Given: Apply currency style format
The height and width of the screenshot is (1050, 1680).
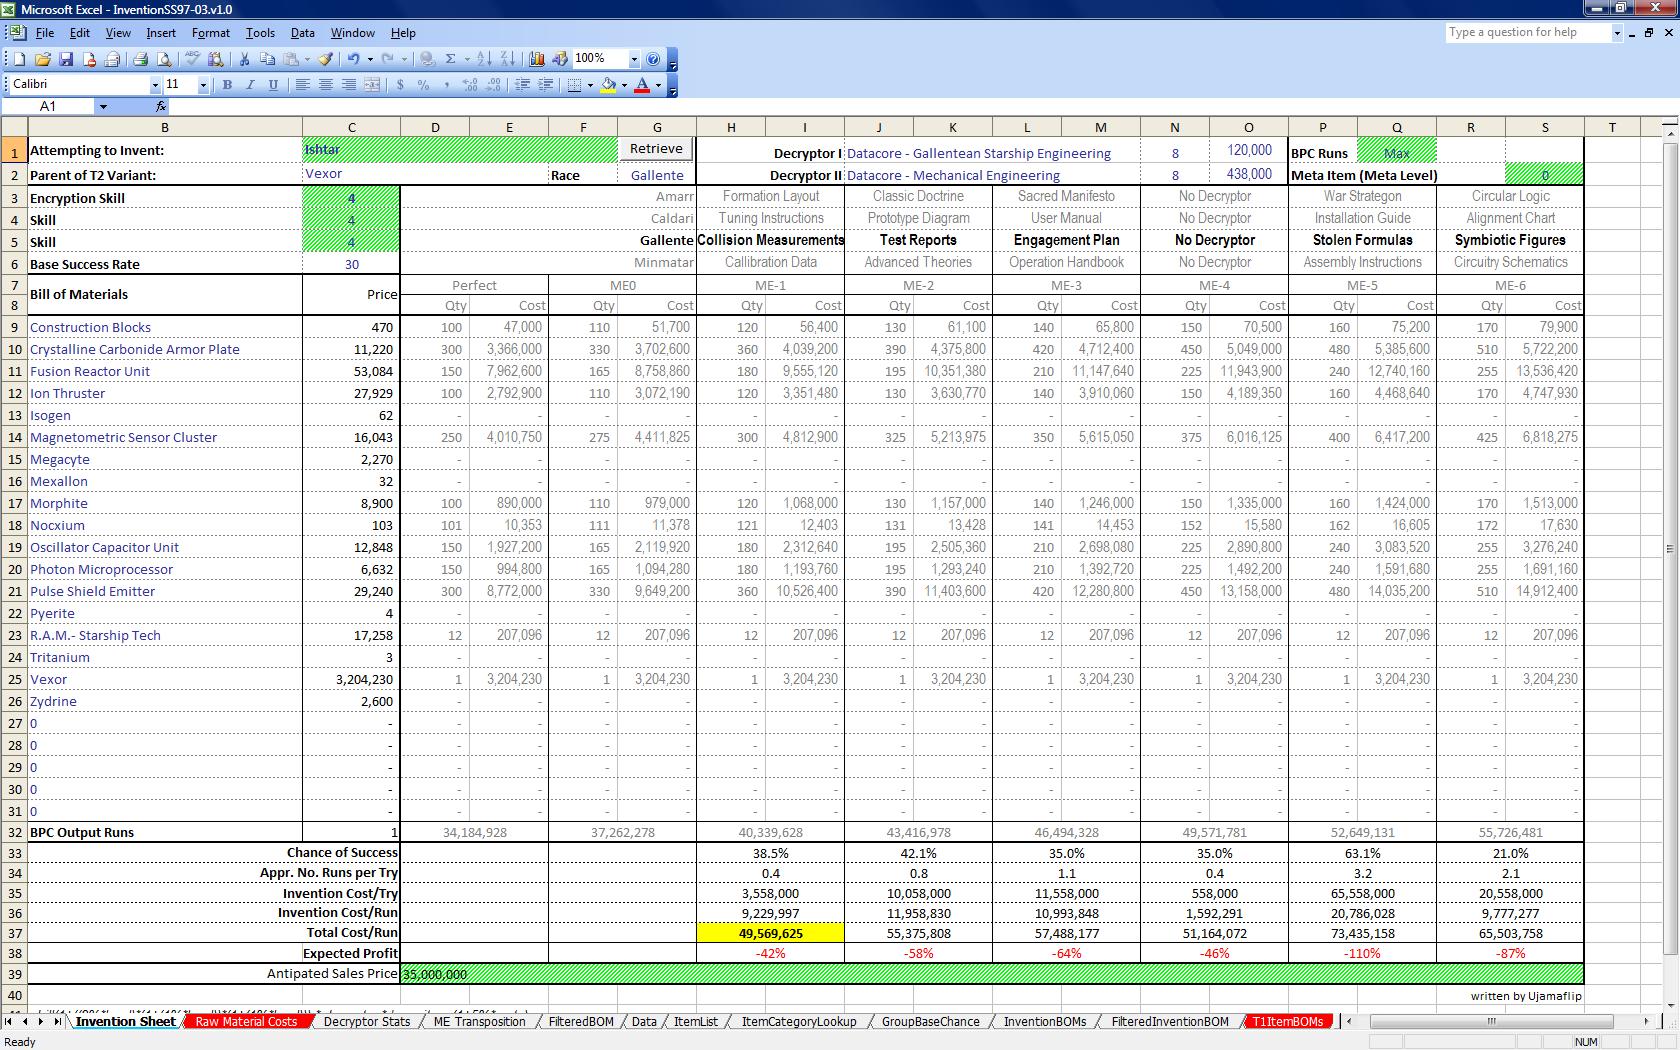Looking at the screenshot, I should tap(400, 85).
